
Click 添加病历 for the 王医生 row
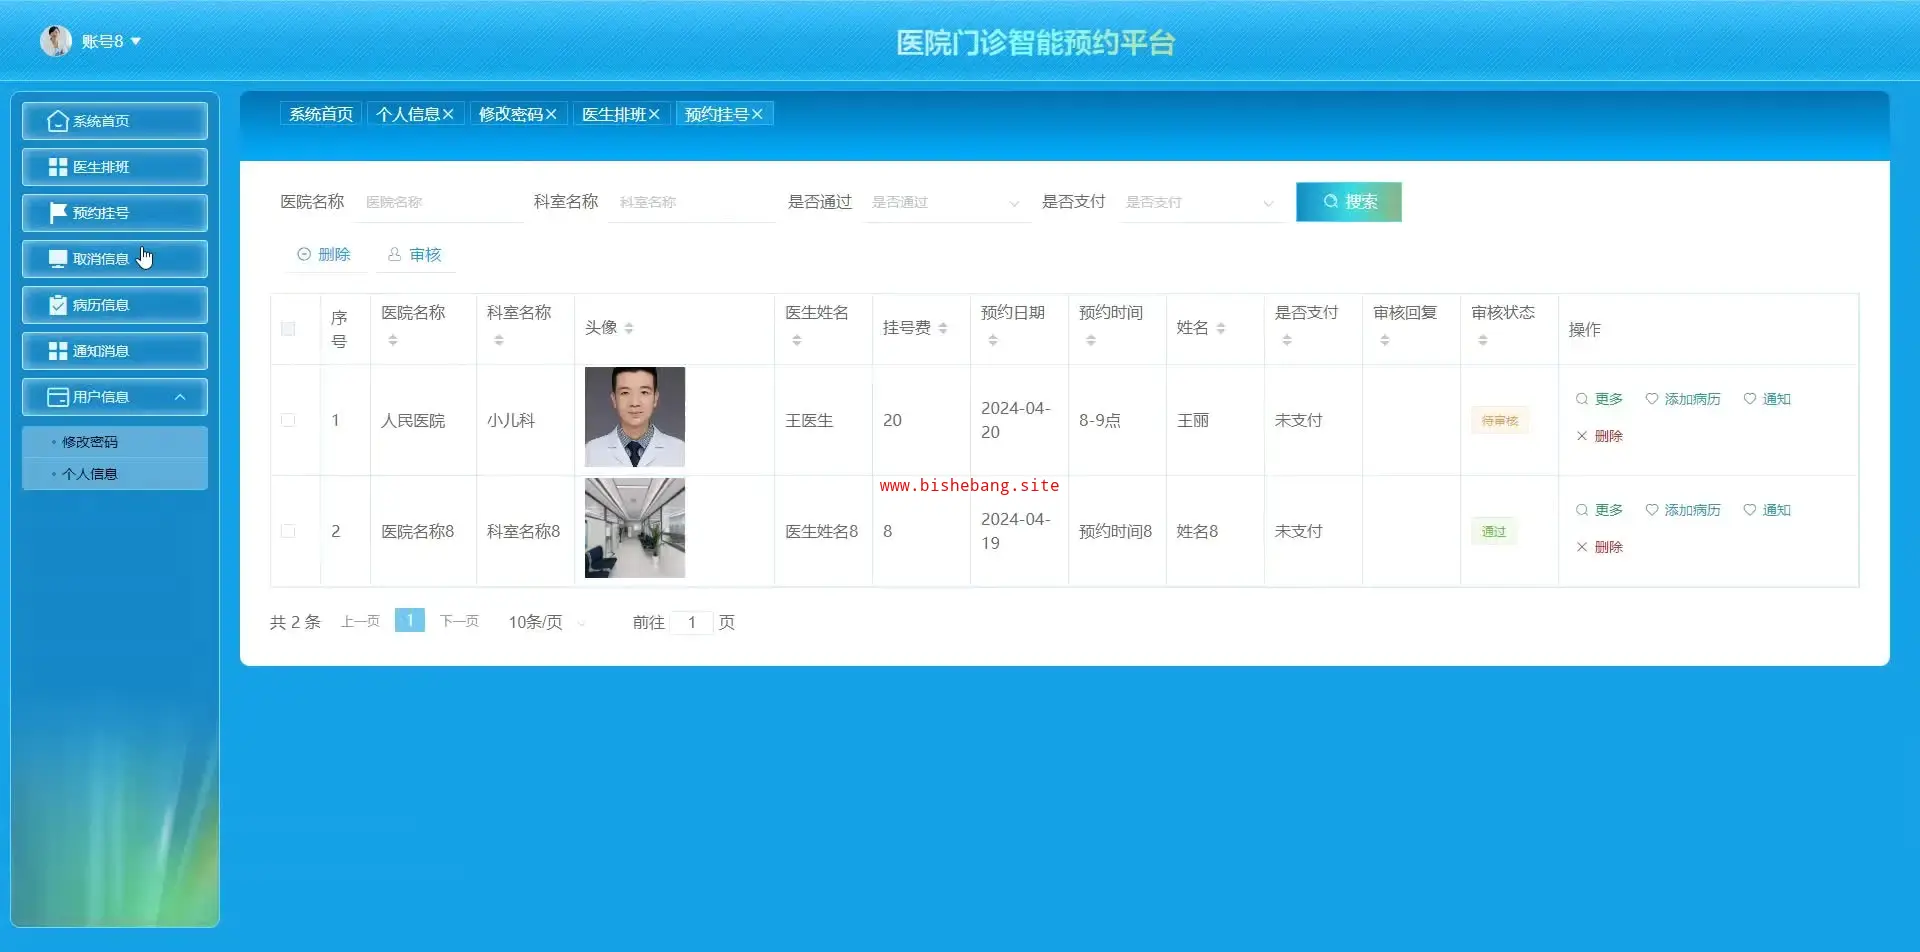(1683, 399)
